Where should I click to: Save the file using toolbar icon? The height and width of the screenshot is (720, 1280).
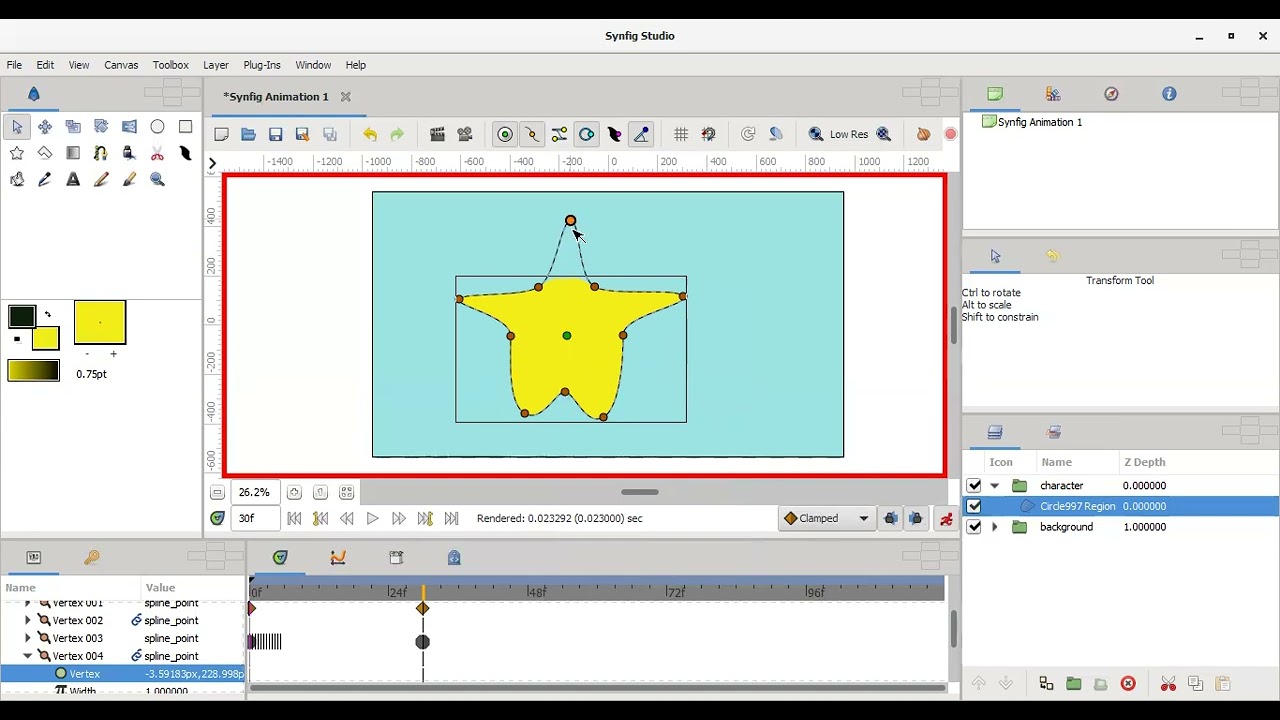point(275,134)
